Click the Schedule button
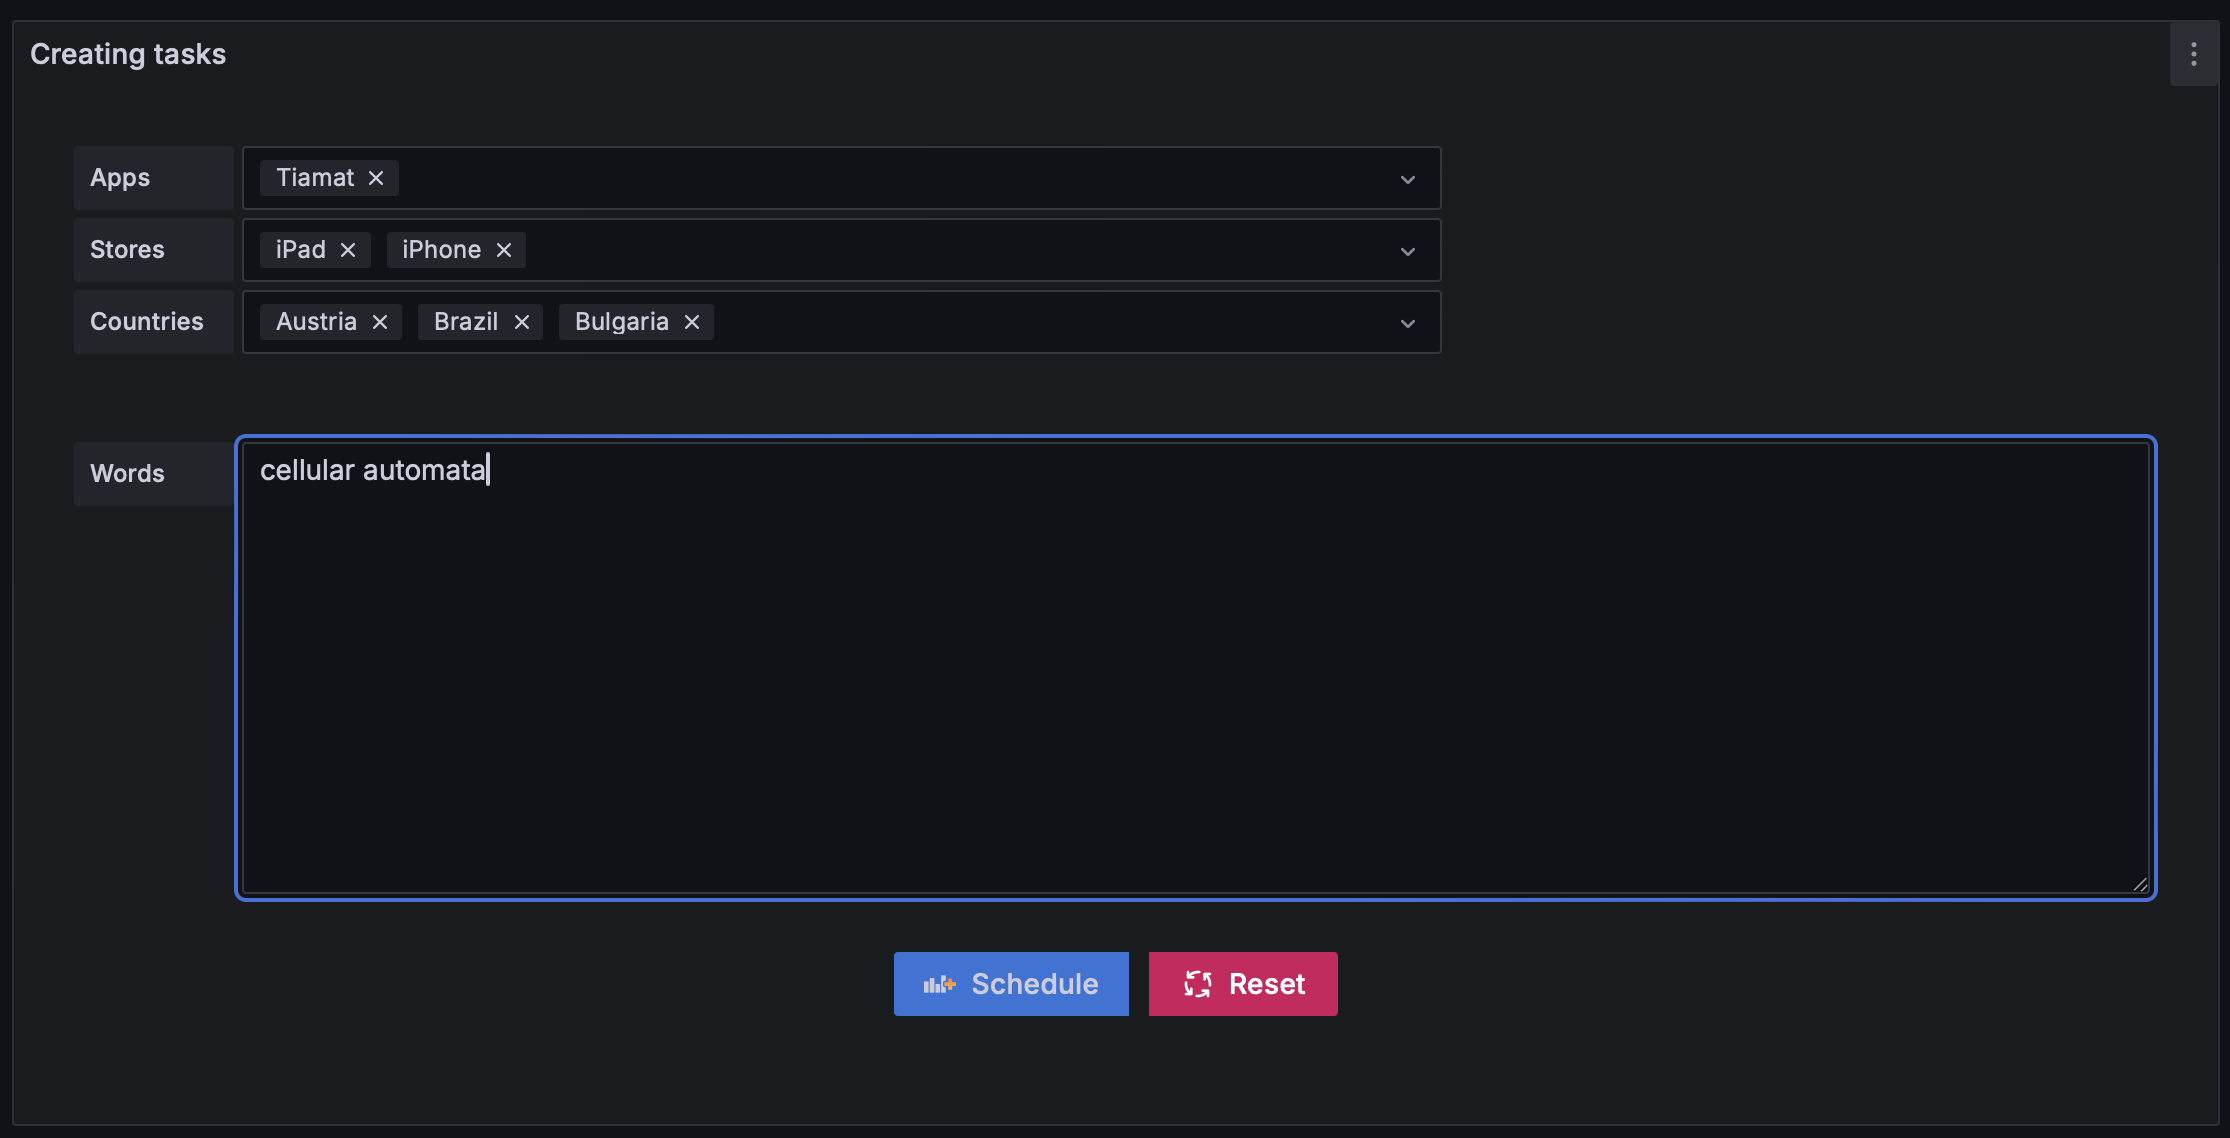 1011,984
